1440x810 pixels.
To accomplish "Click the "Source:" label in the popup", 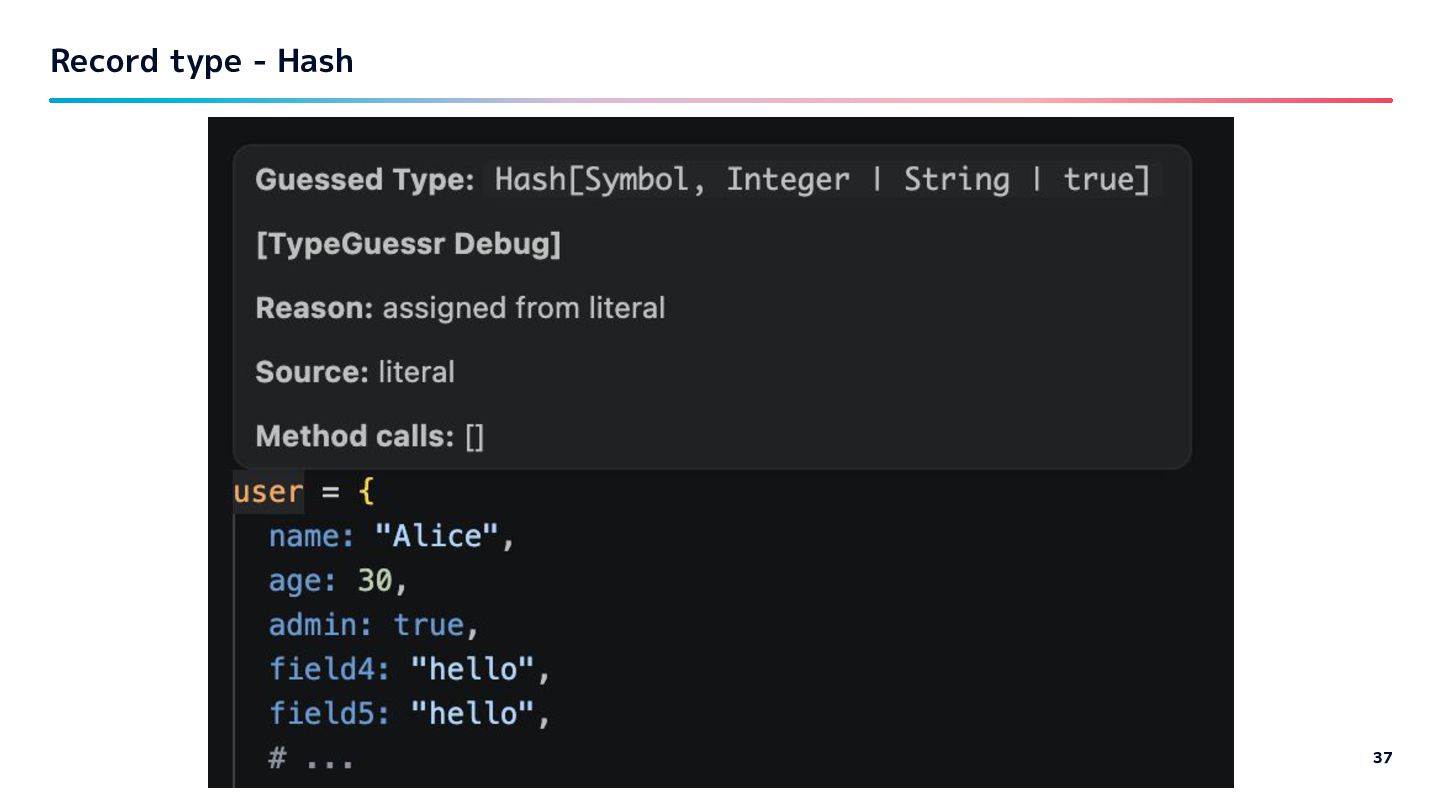I will pyautogui.click(x=312, y=372).
